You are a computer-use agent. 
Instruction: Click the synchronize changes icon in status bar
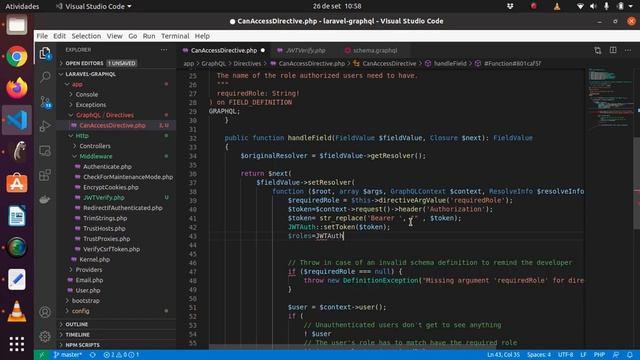(x=93, y=355)
